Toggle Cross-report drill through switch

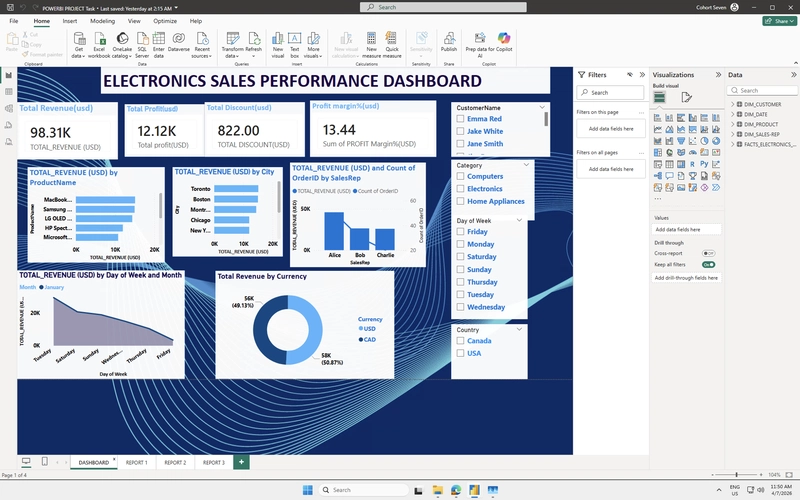[708, 253]
